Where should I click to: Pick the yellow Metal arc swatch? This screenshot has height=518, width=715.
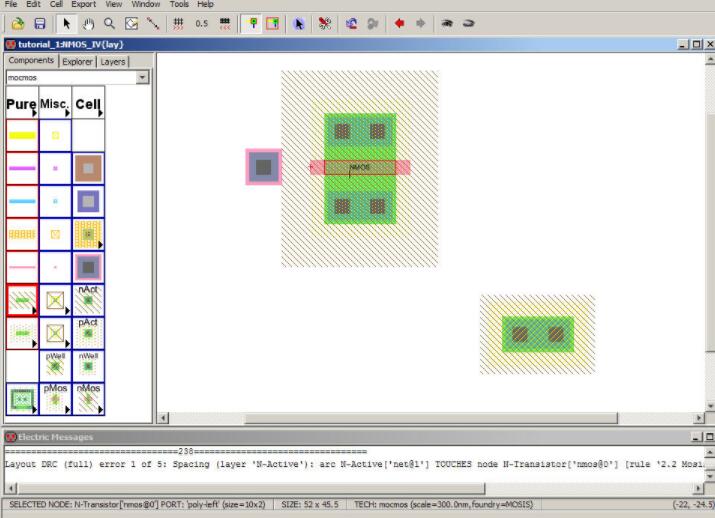[x=22, y=135]
